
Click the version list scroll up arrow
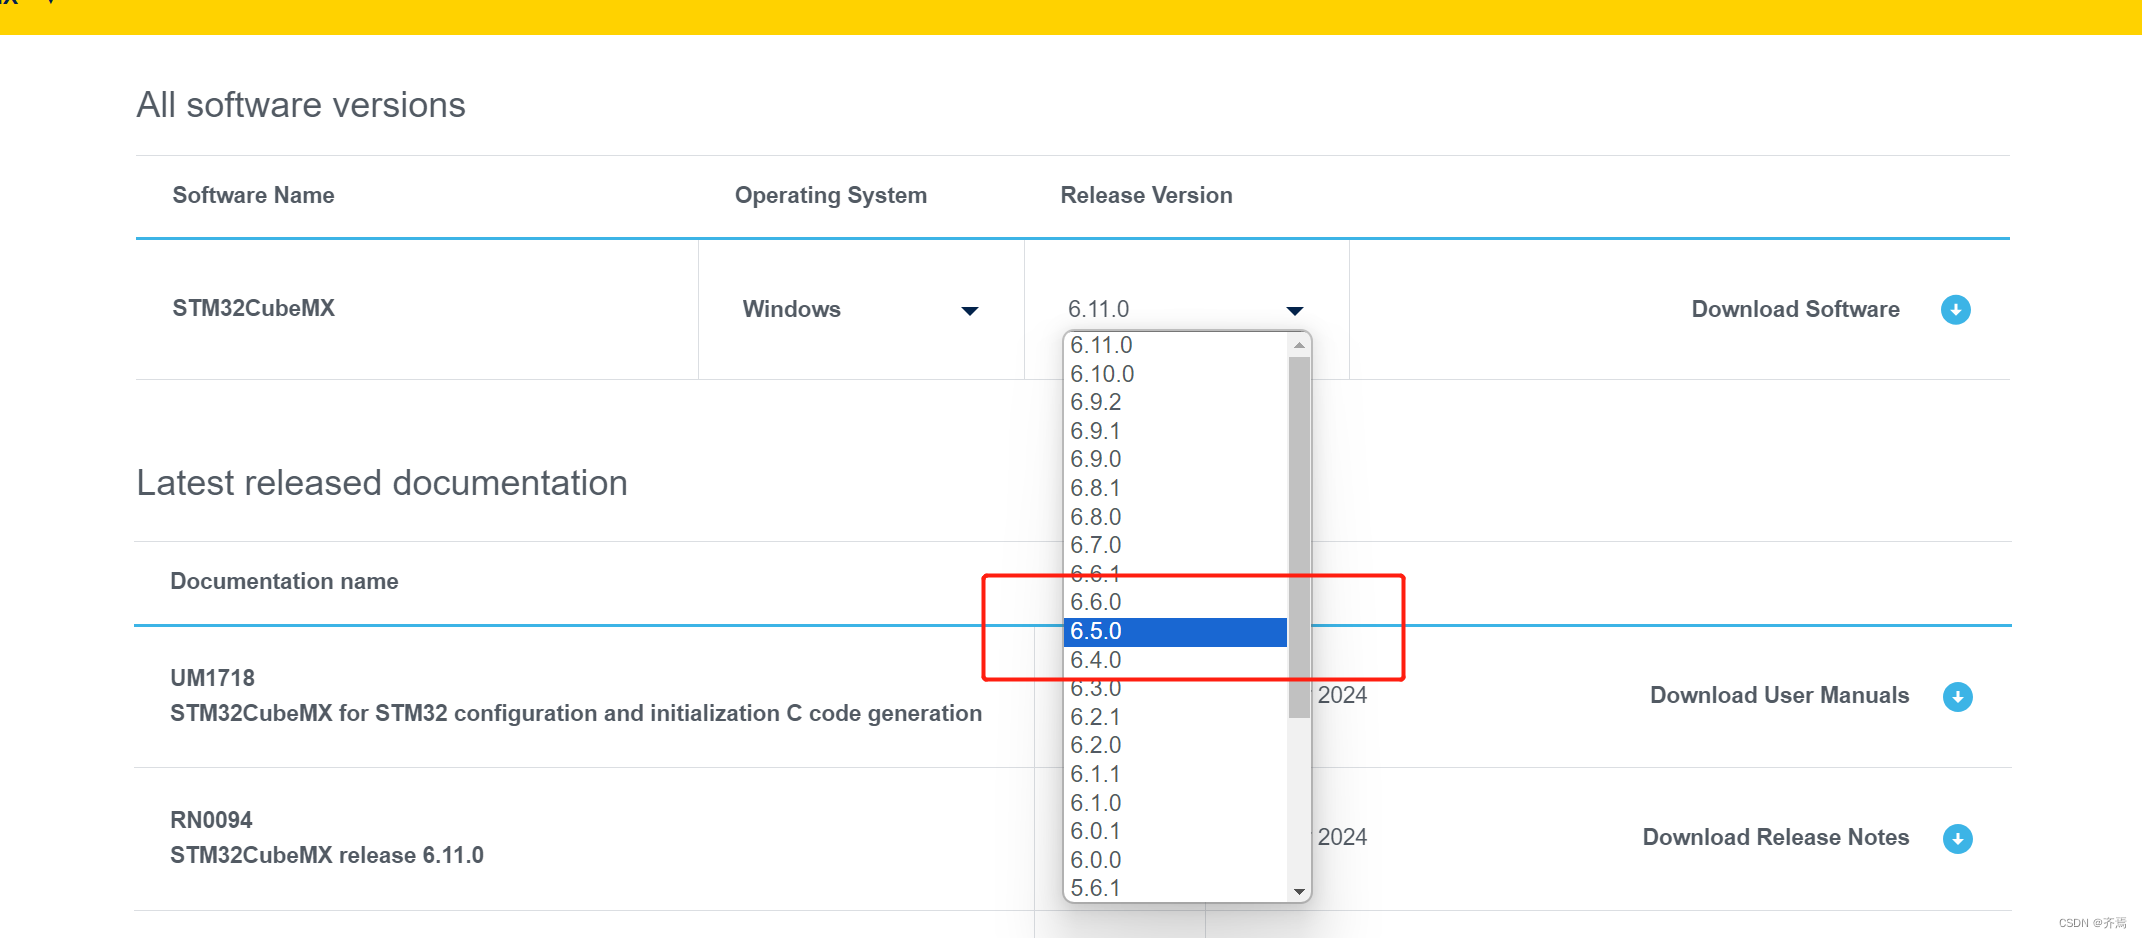tap(1299, 344)
